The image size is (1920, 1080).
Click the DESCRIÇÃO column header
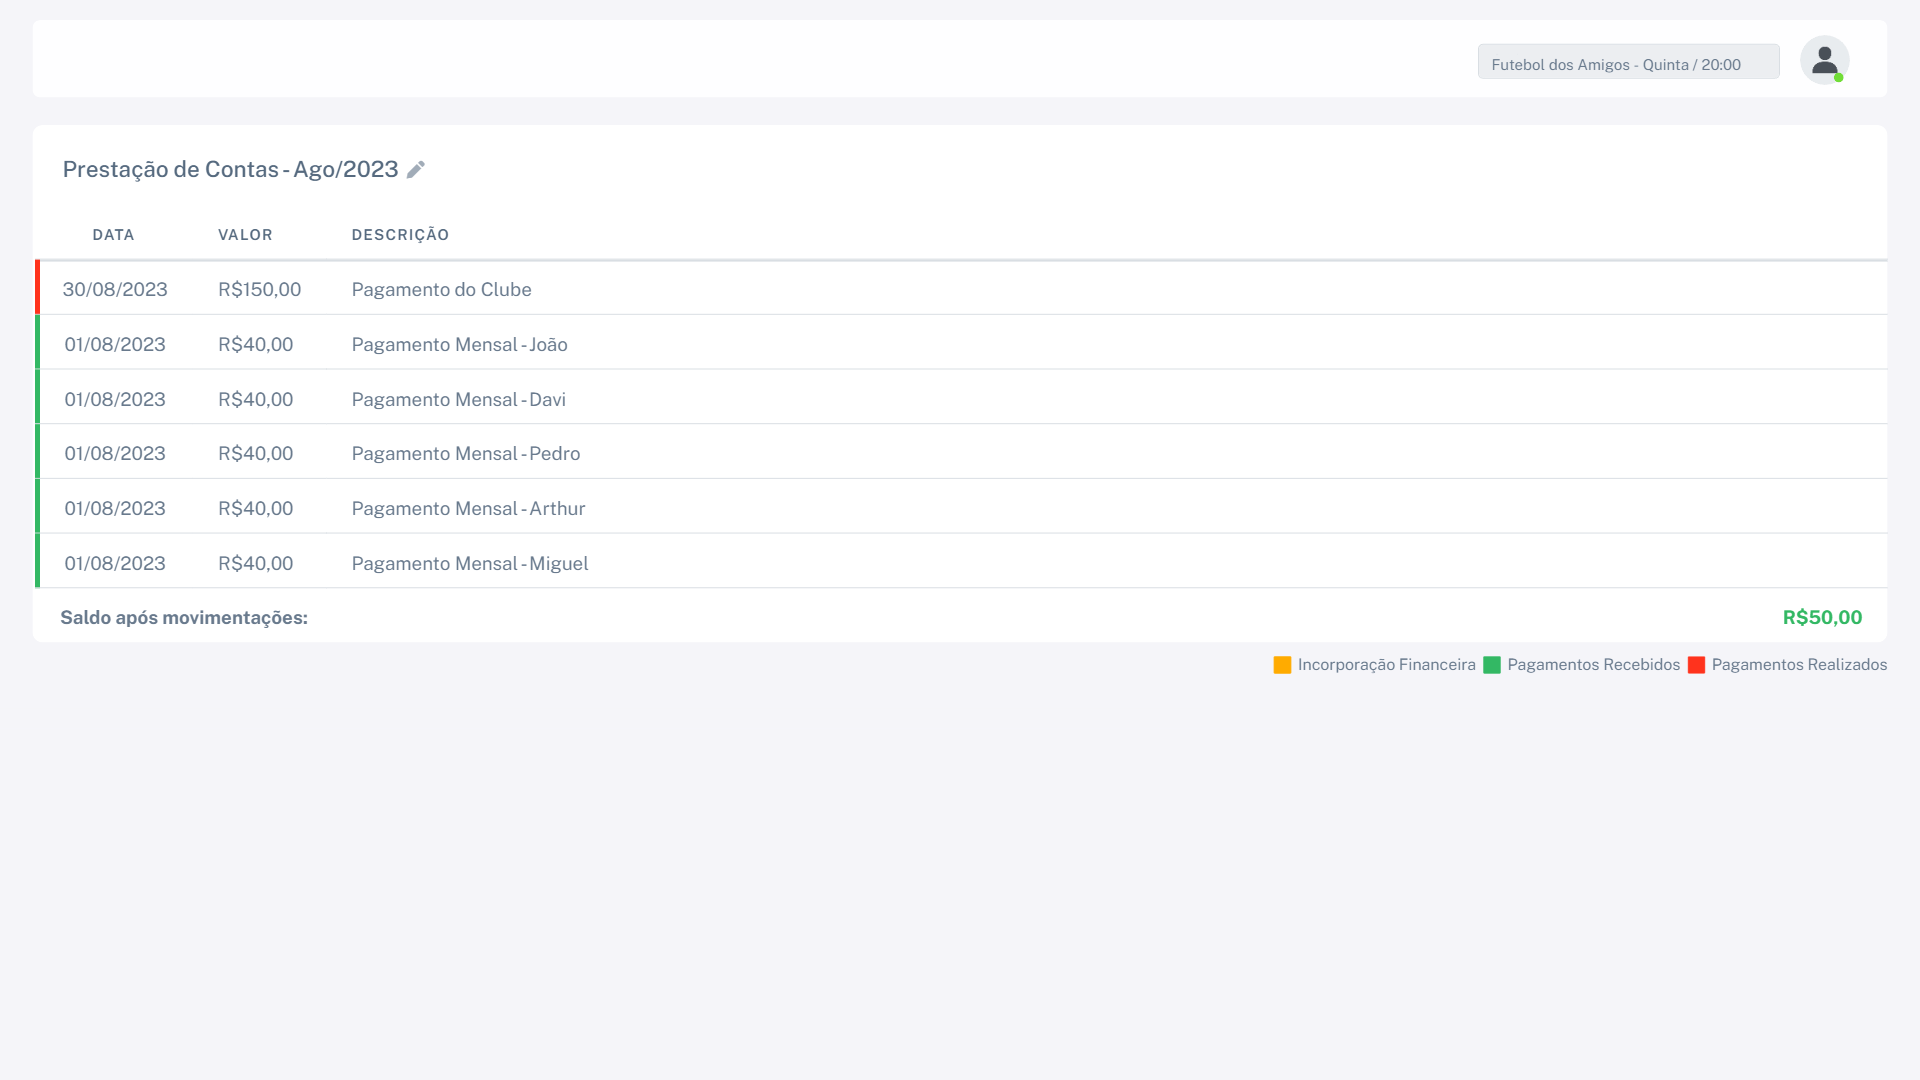coord(400,235)
